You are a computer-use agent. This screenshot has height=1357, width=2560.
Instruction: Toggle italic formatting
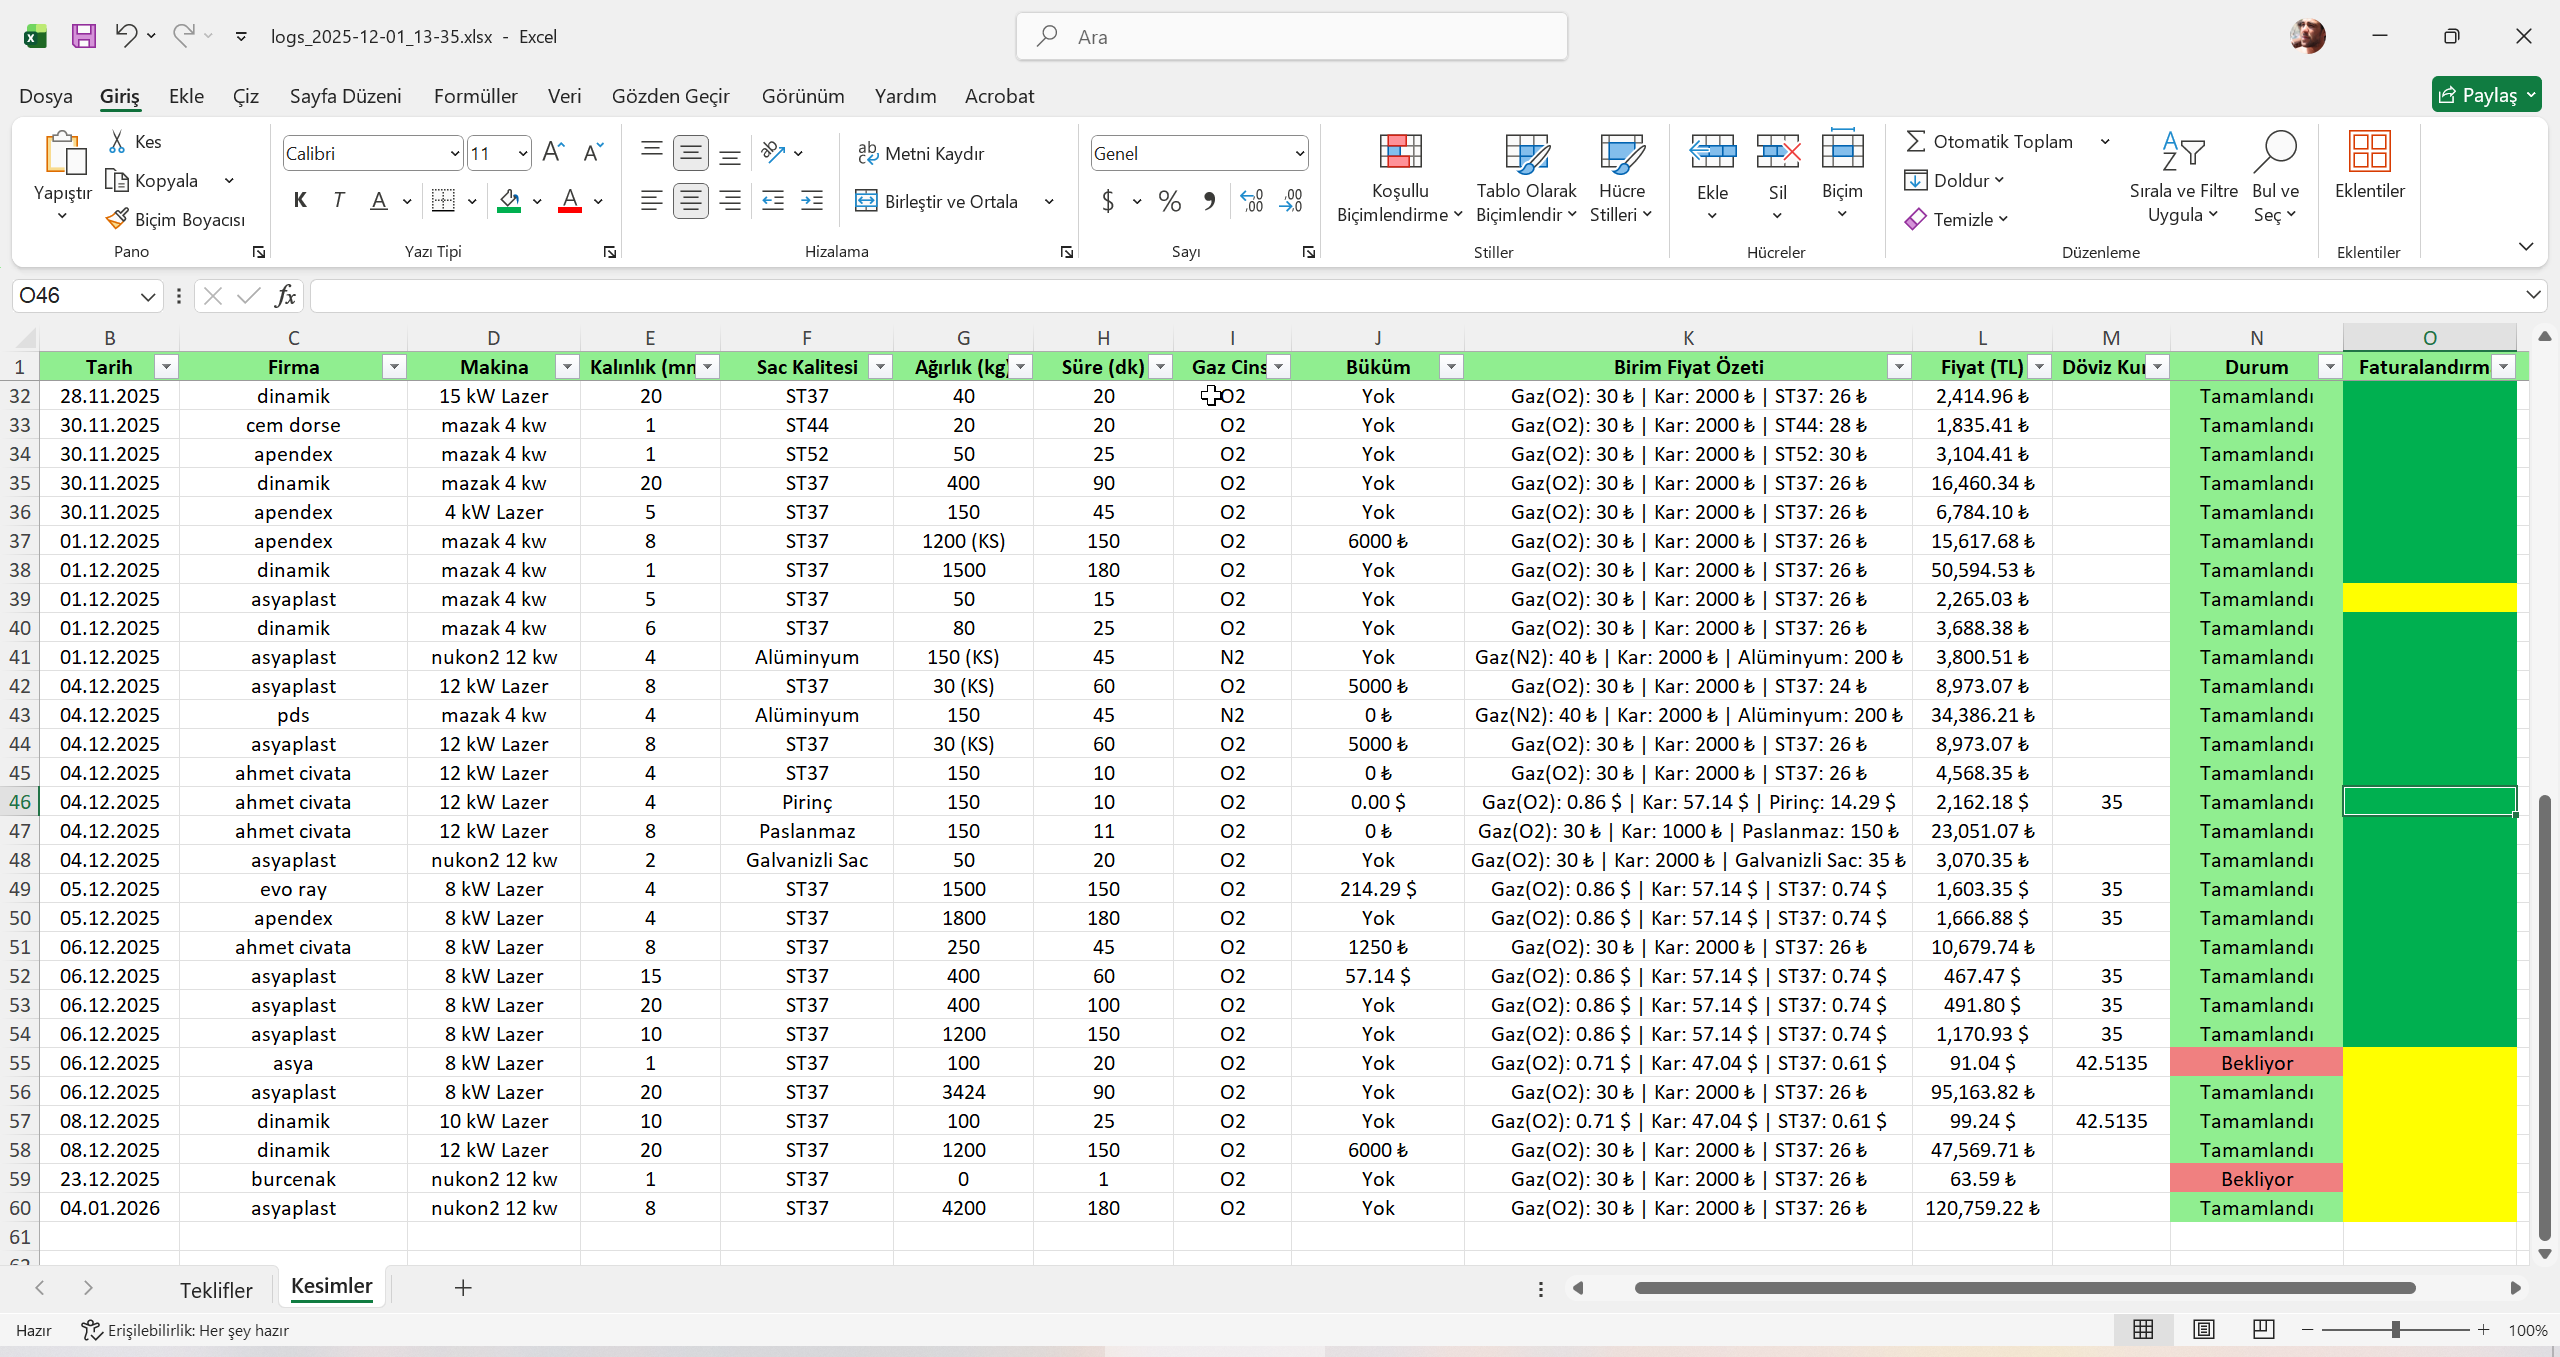coord(338,200)
